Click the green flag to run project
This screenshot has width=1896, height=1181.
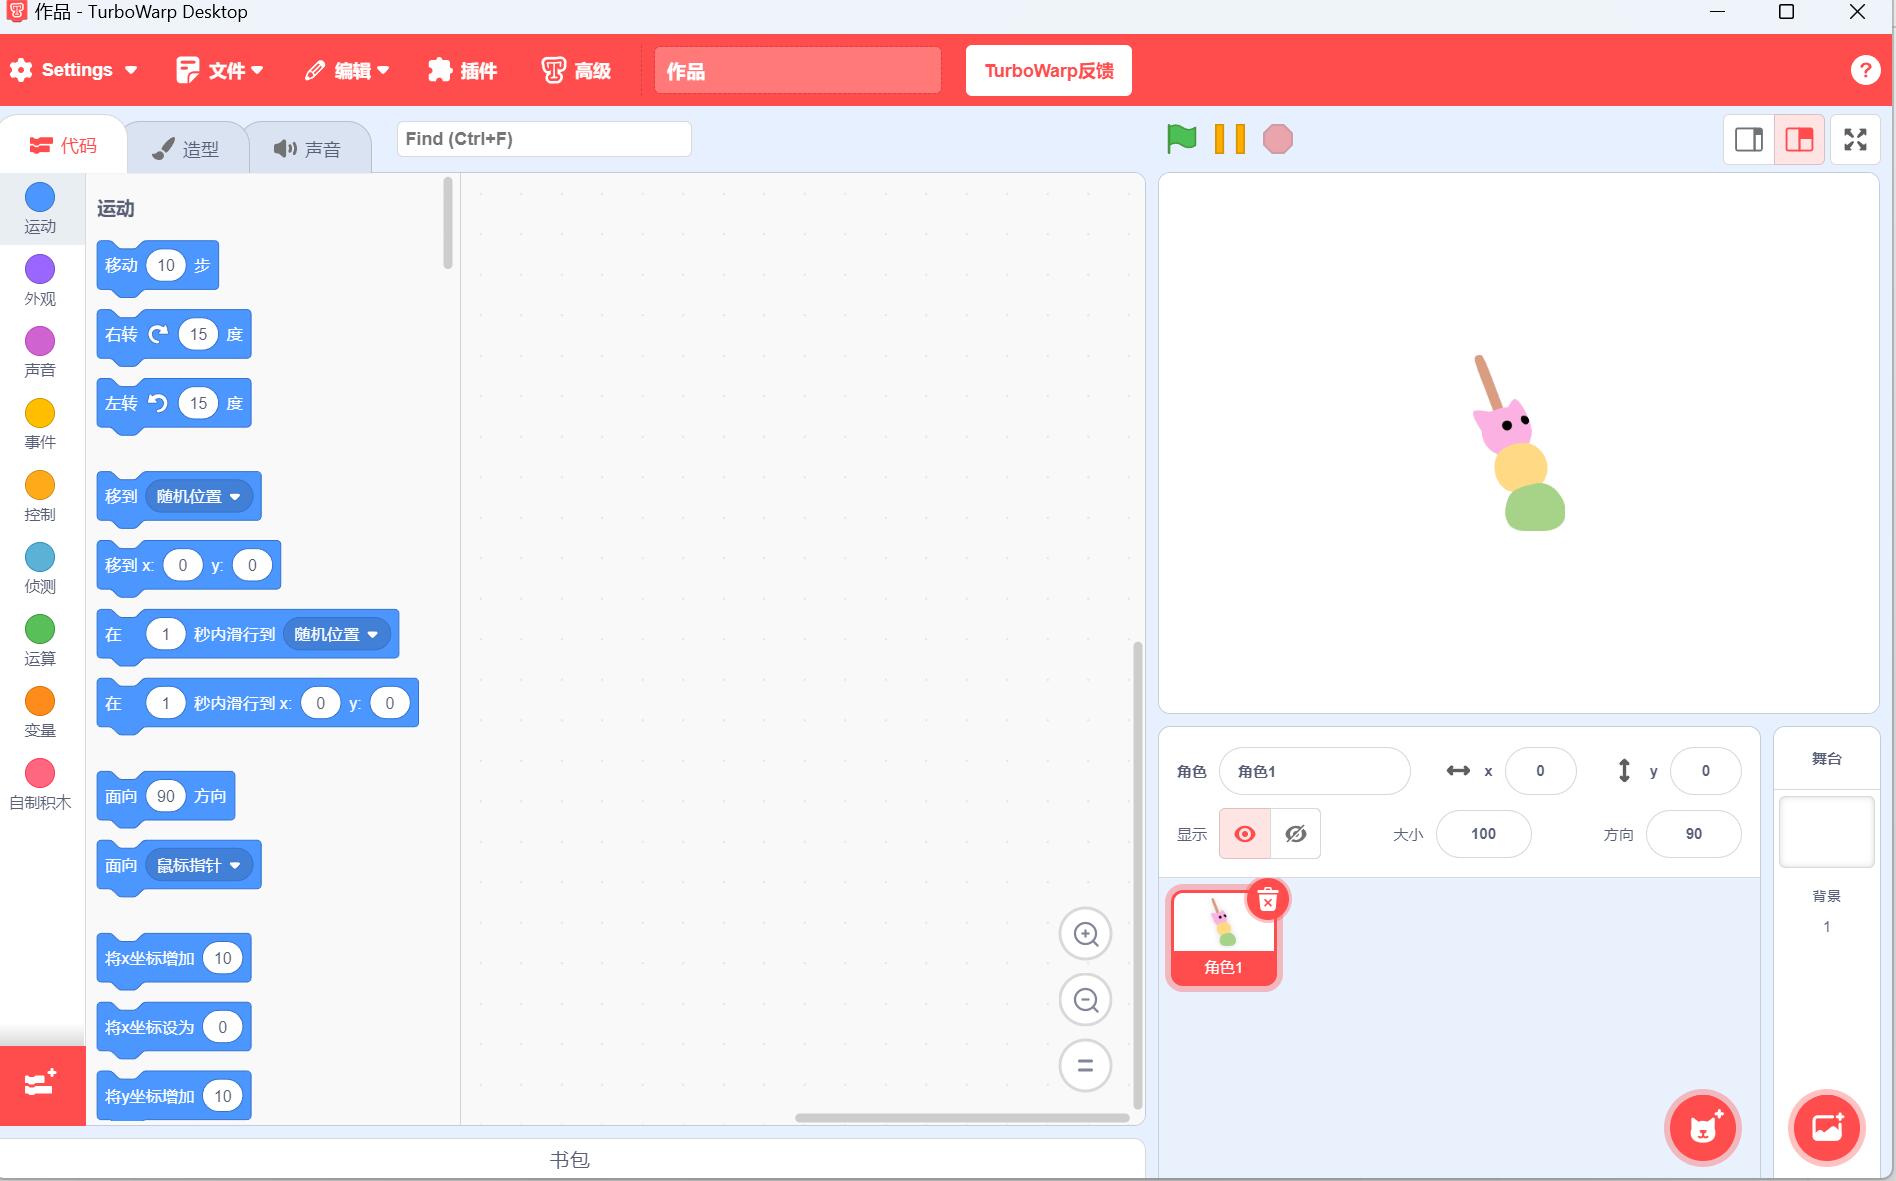[1181, 139]
